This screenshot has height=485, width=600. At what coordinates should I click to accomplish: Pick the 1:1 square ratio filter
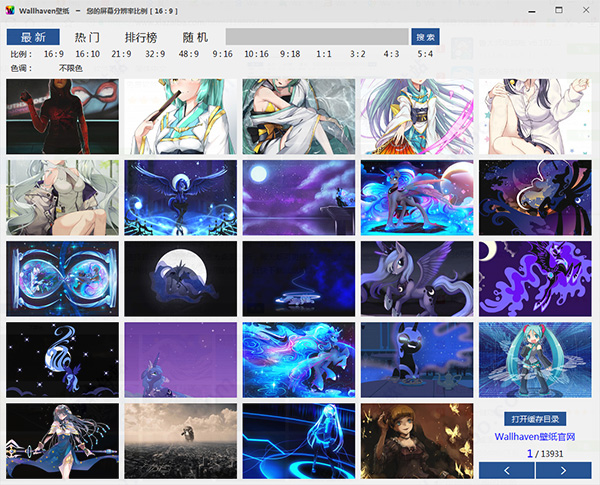[x=324, y=54]
